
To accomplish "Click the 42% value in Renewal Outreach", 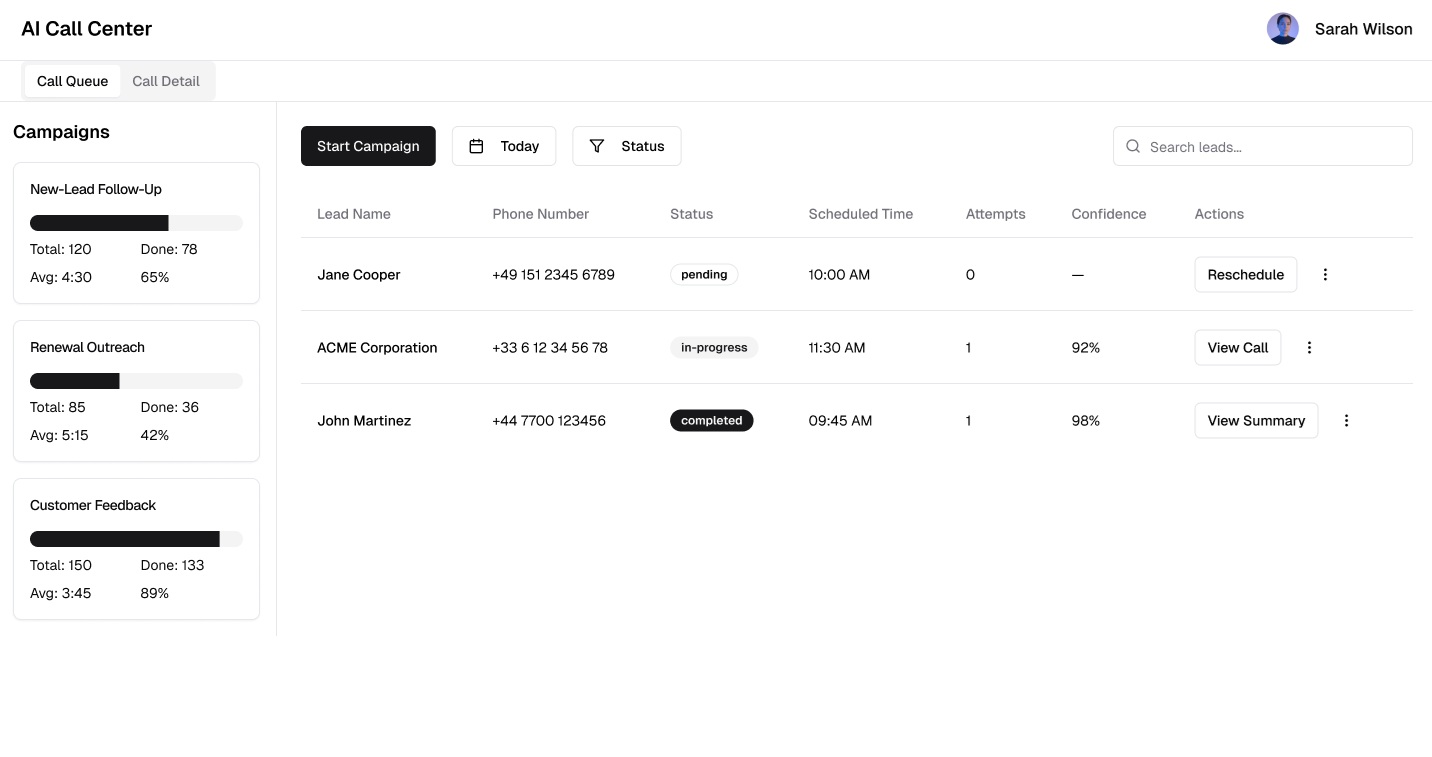I will coord(155,435).
